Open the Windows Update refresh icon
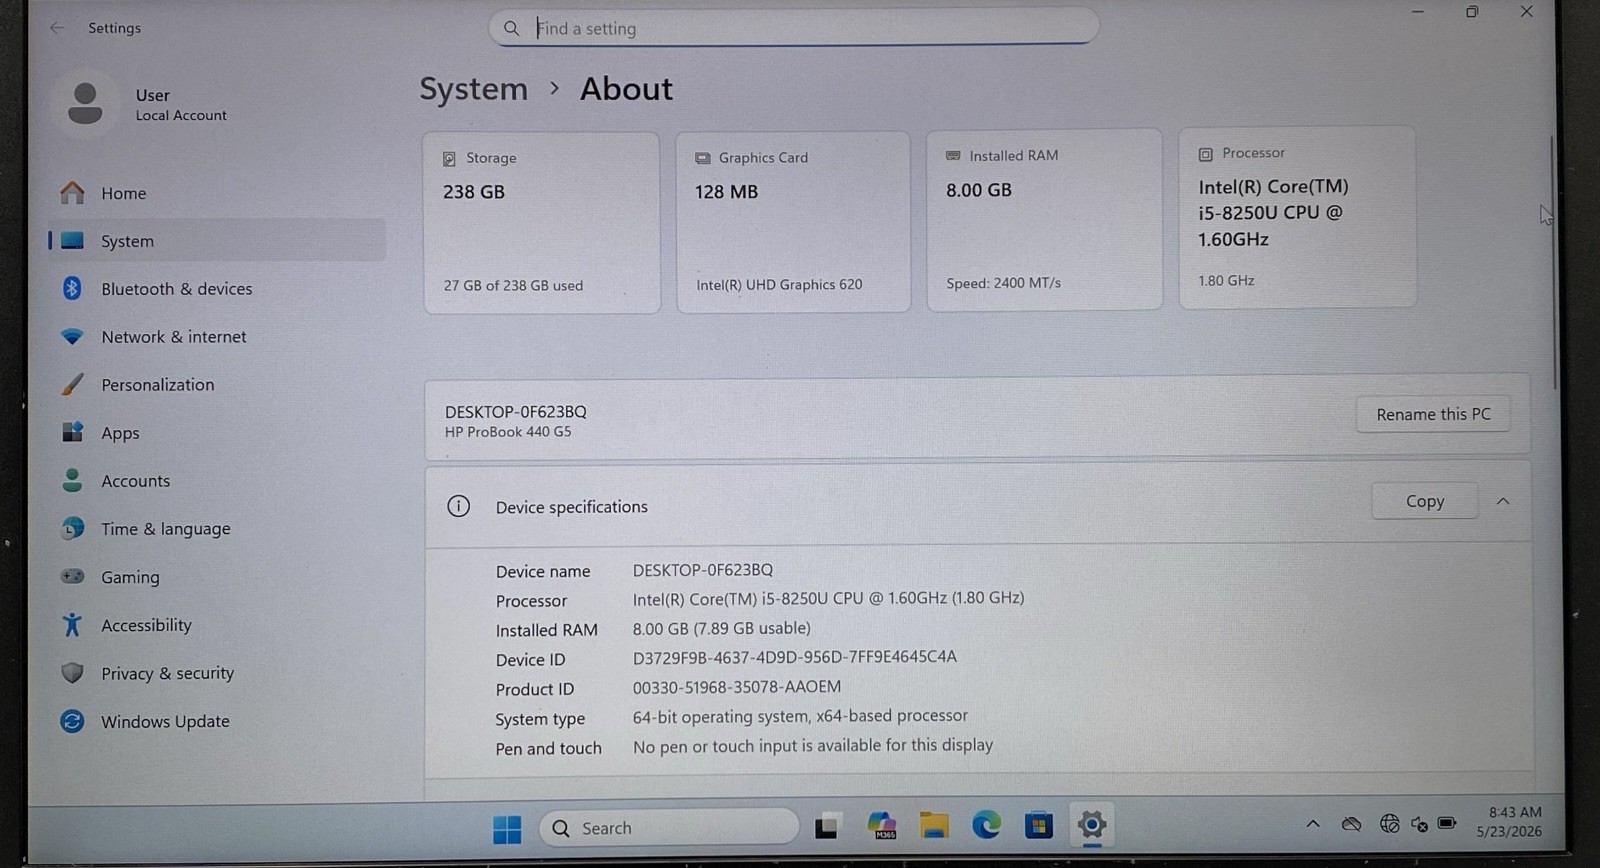The image size is (1600, 868). coord(72,721)
